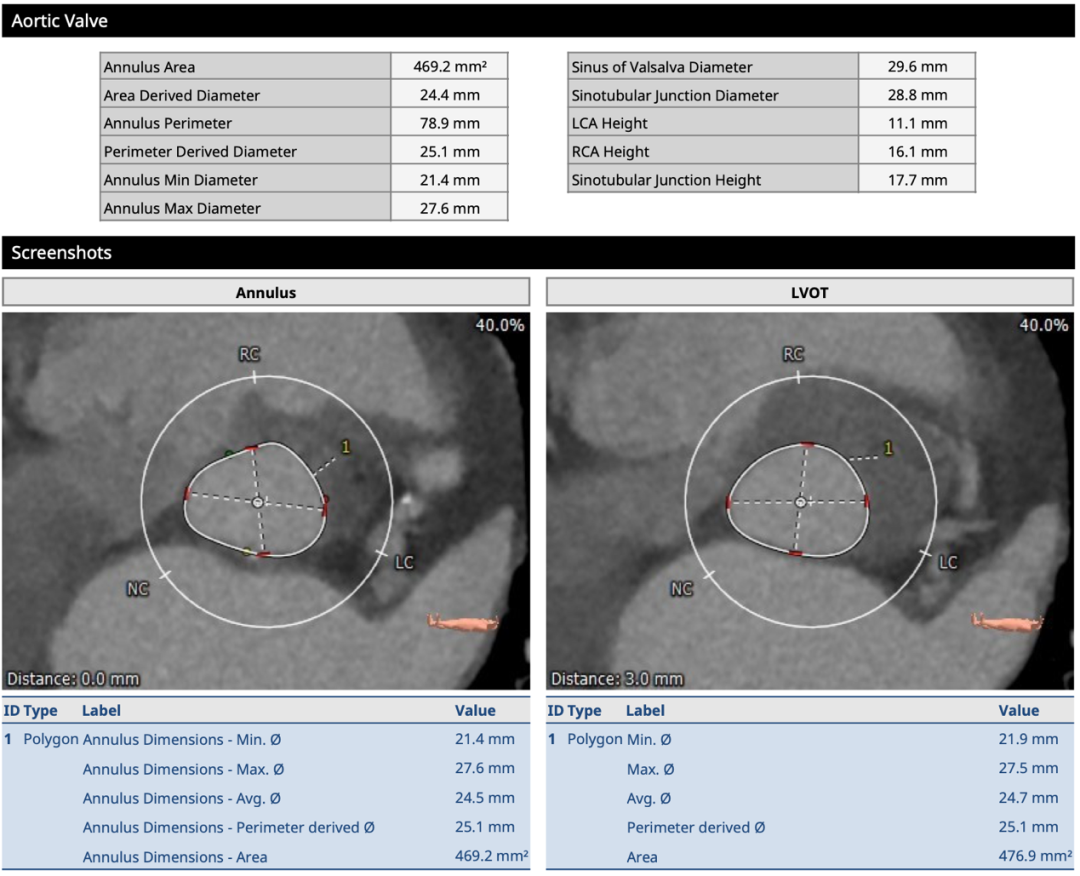
Task: Click the center point of the Annulus contour
Action: tap(257, 502)
